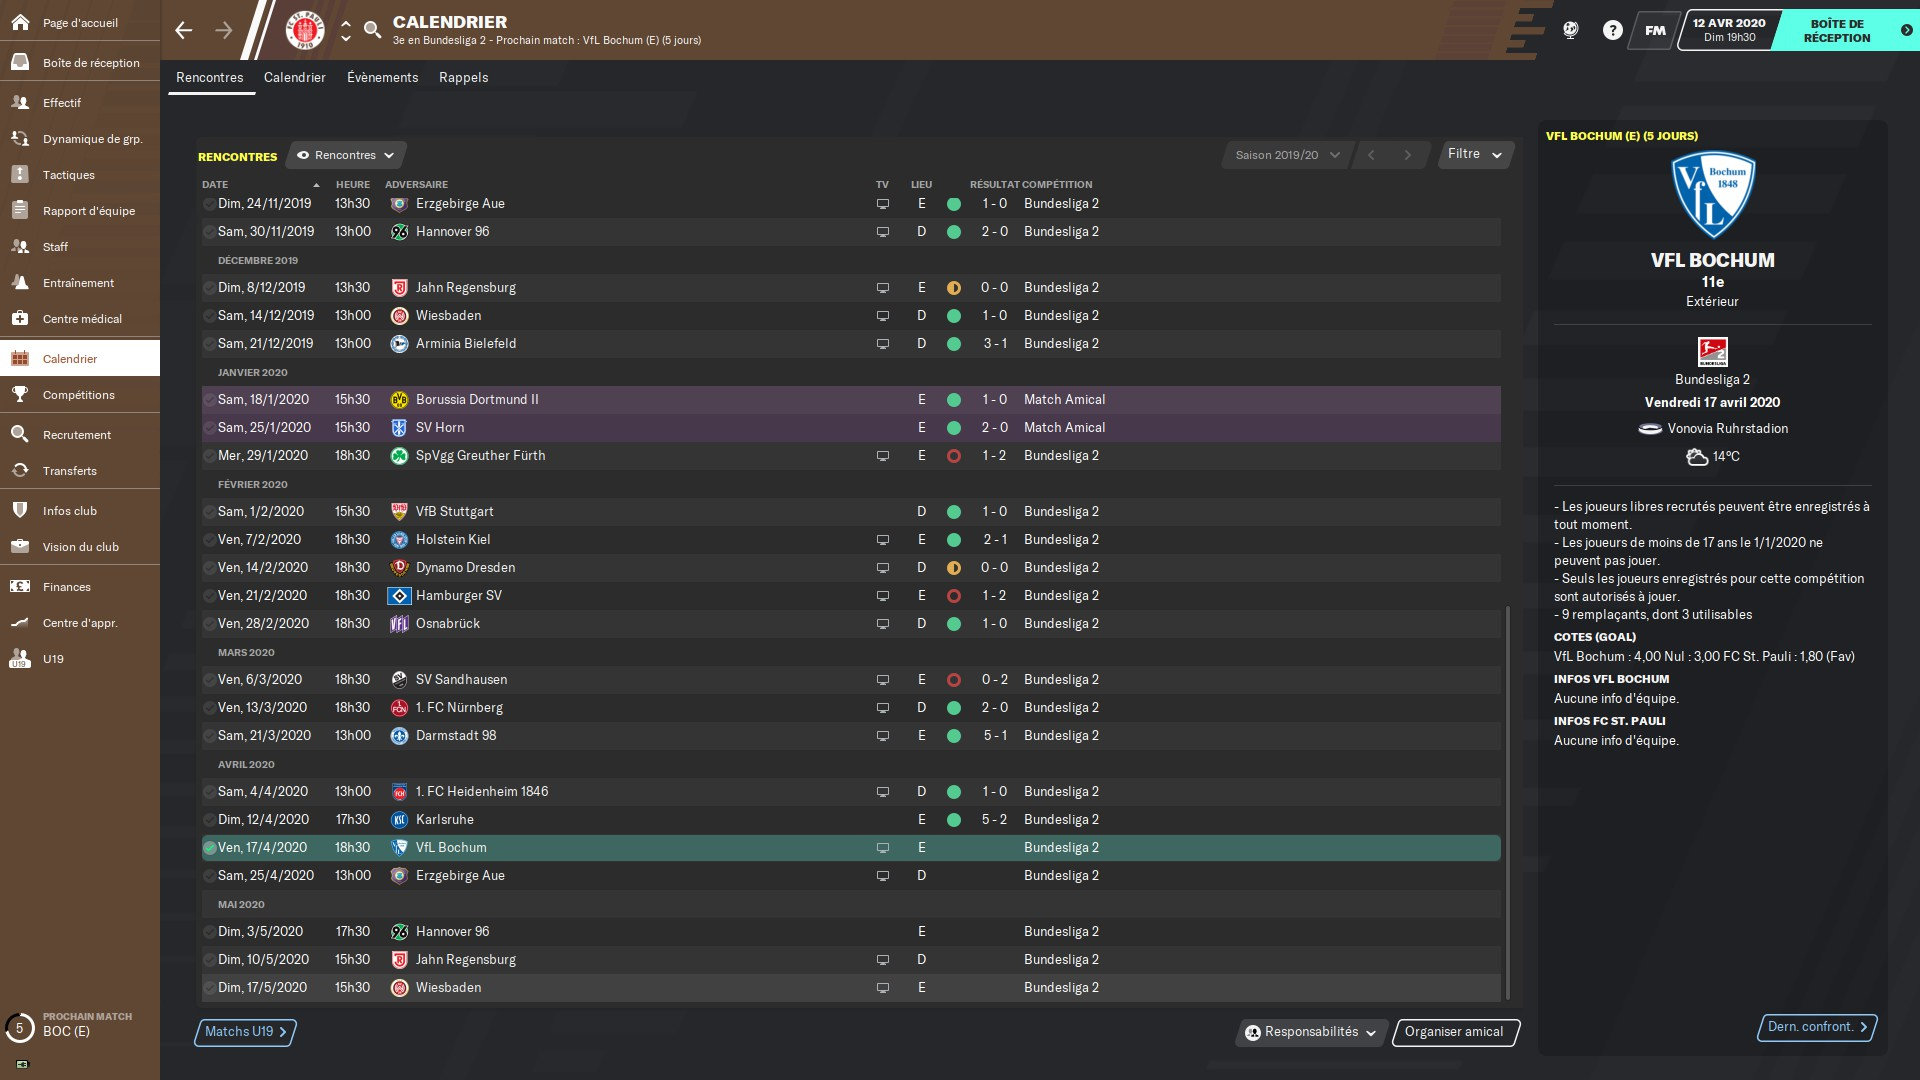1920x1080 pixels.
Task: Open the search magnifier icon
Action: [x=372, y=30]
